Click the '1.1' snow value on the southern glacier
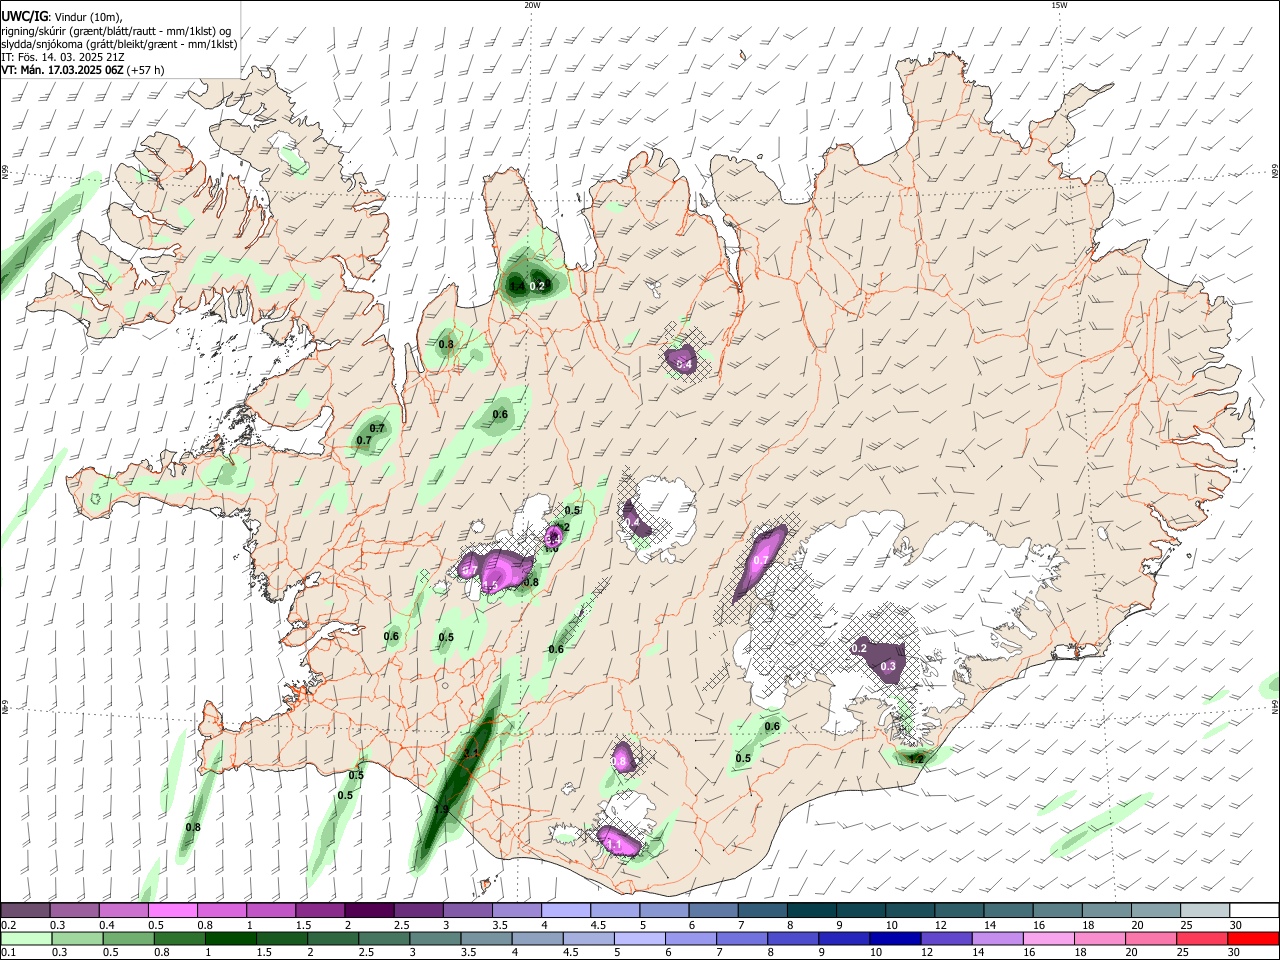 click(614, 845)
